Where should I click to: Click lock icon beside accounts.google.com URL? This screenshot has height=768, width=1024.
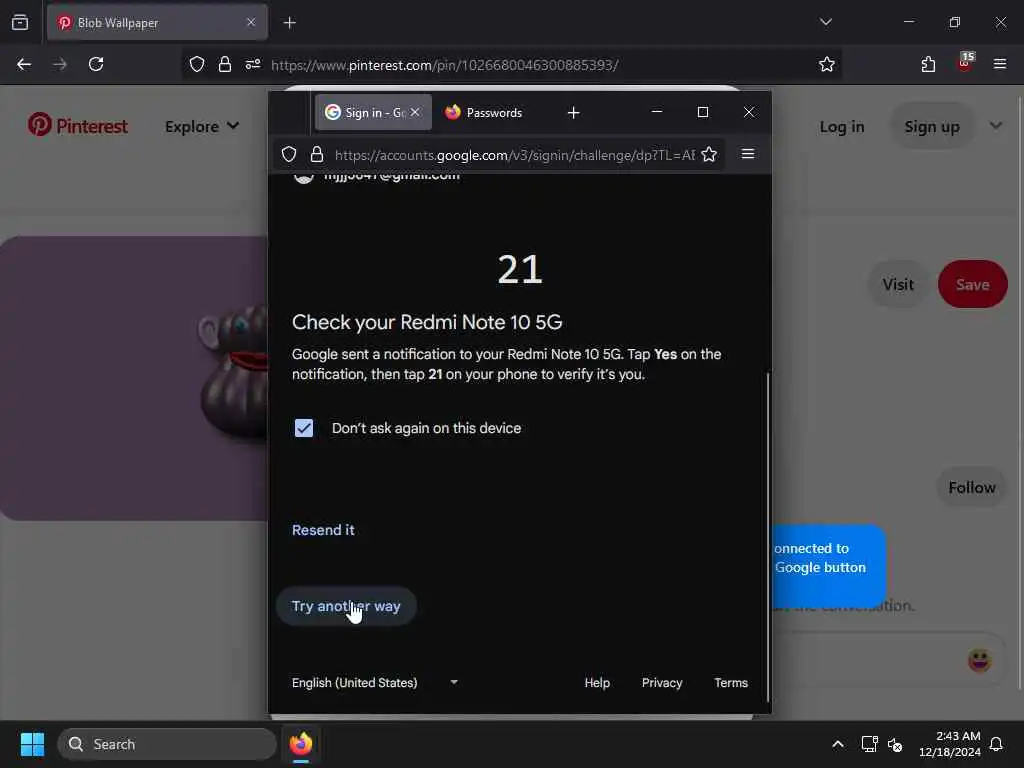pos(317,155)
